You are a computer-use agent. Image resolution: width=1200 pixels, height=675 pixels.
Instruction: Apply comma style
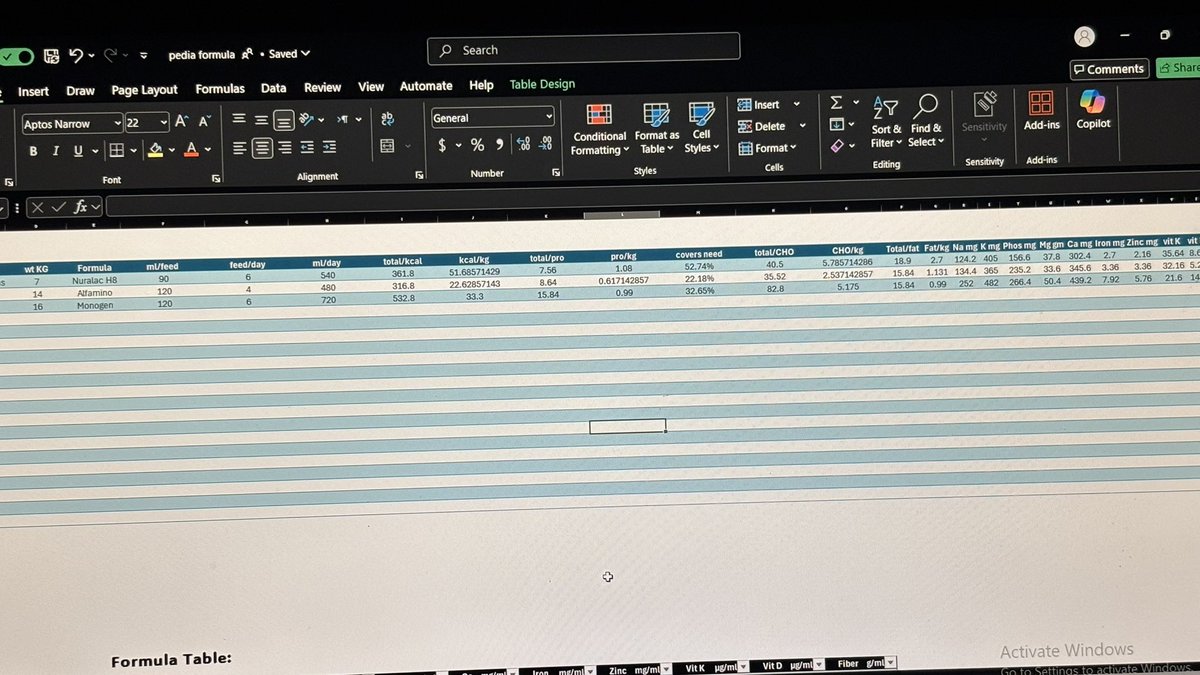[499, 145]
